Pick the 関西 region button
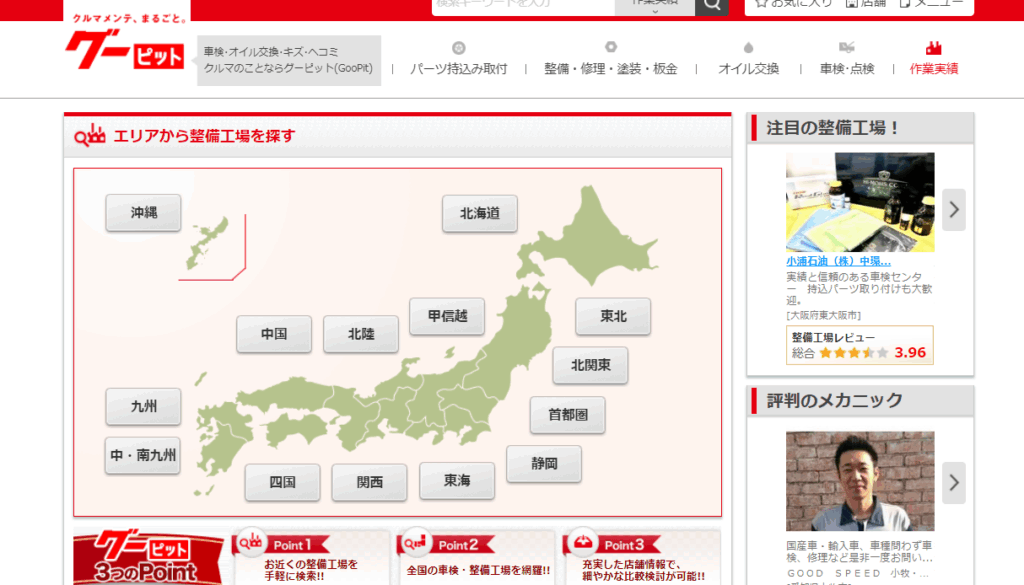Image resolution: width=1024 pixels, height=585 pixels. click(x=369, y=482)
